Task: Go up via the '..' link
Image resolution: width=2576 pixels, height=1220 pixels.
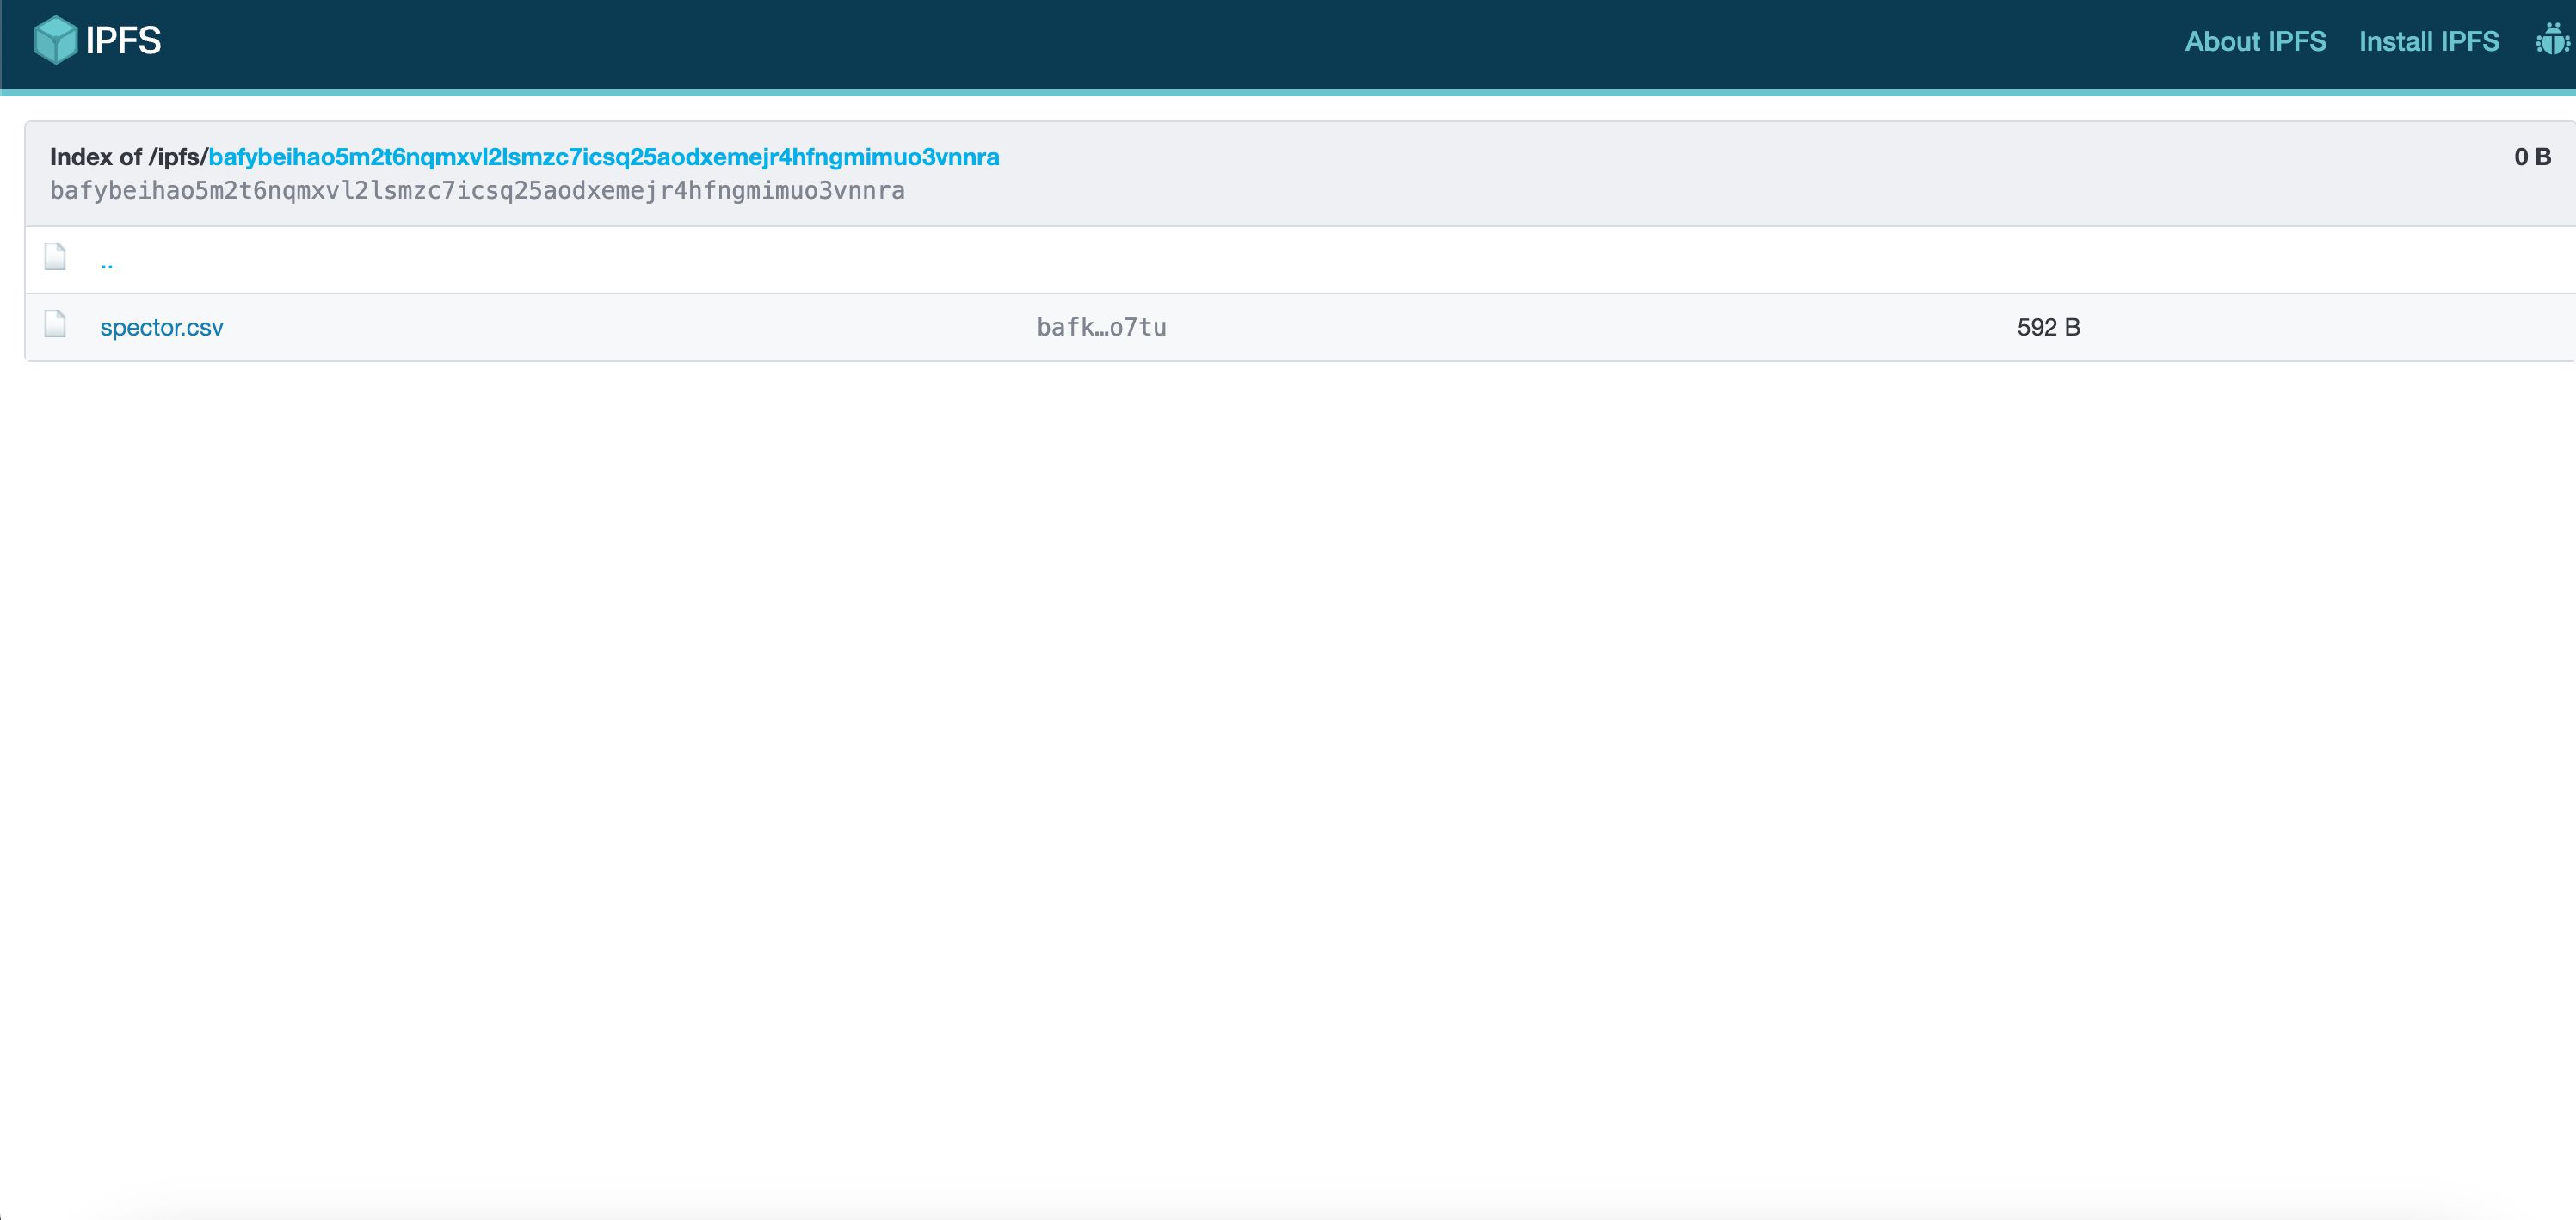Action: [107, 262]
